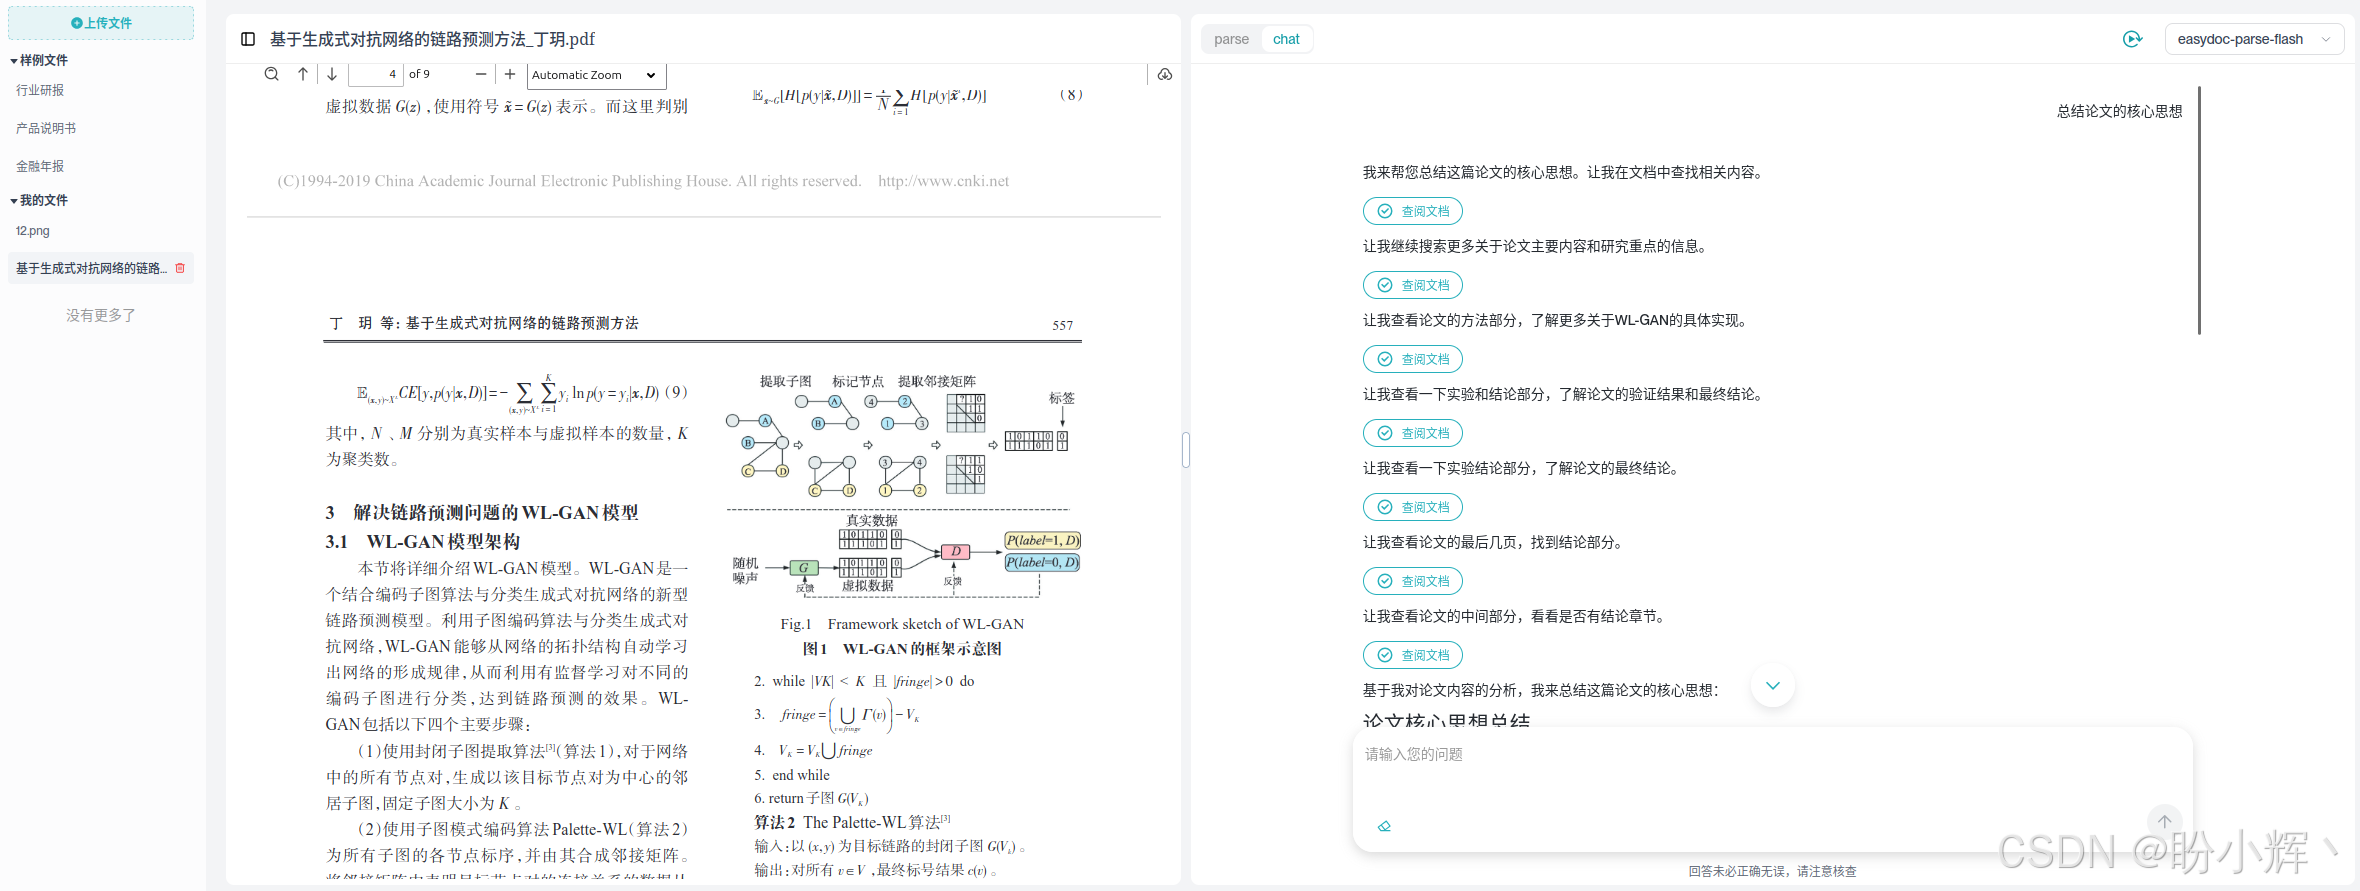Click the heading 3.1 WL-GAN 模型架构
The image size is (2360, 891).
pos(423,541)
